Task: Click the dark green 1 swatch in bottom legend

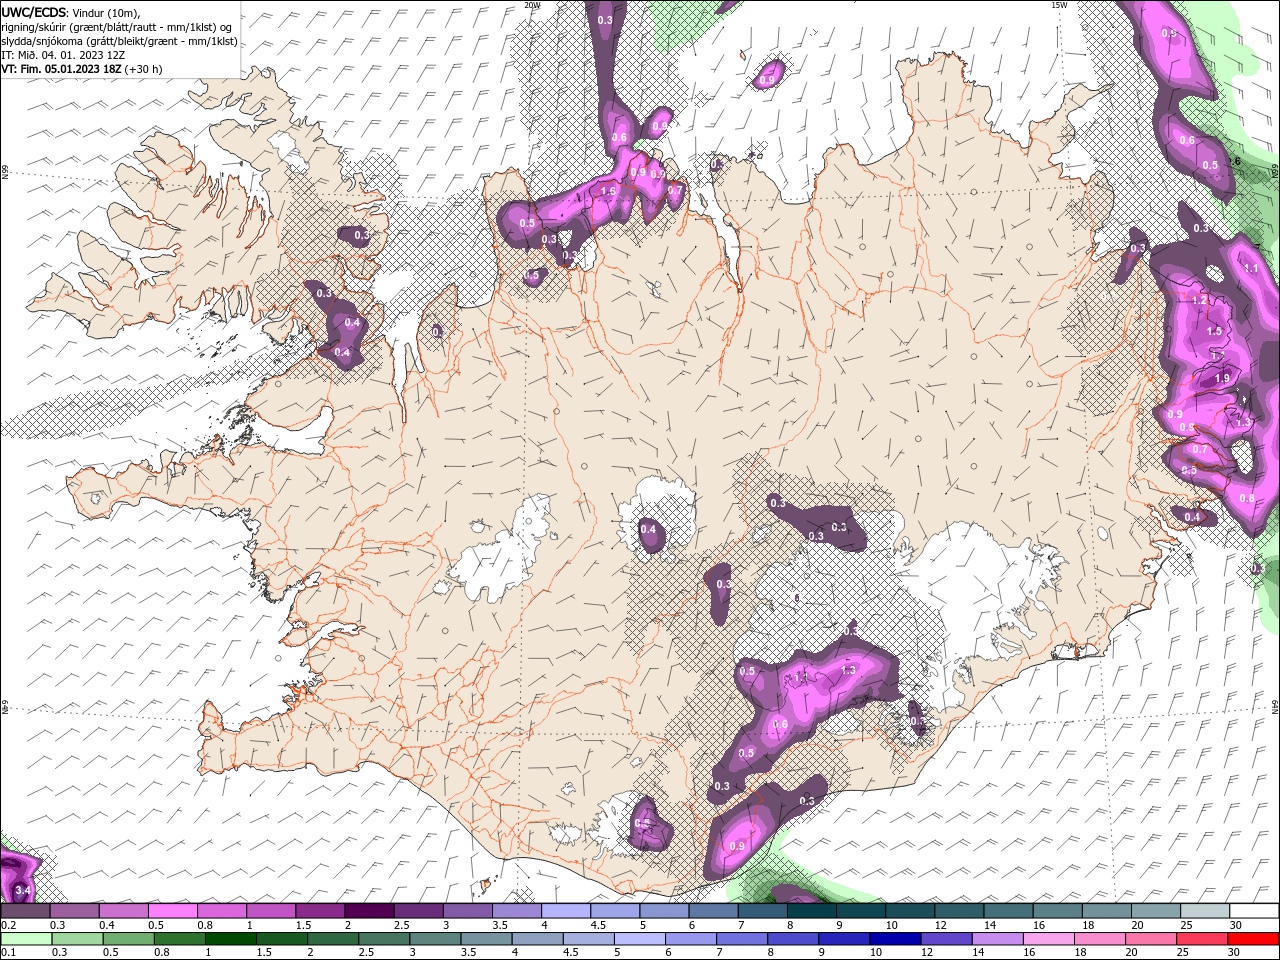Action: click(230, 939)
